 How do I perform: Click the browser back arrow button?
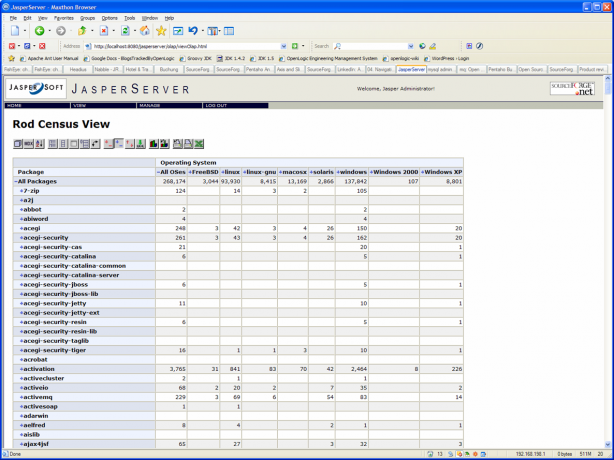pyautogui.click(x=37, y=31)
